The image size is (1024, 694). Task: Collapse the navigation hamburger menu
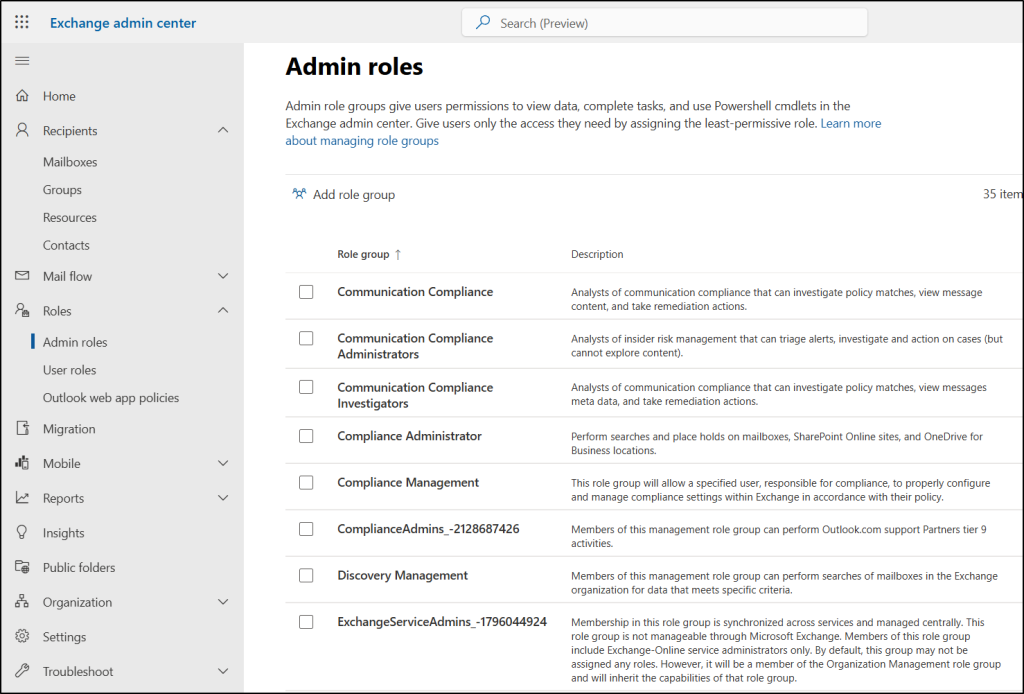point(22,61)
